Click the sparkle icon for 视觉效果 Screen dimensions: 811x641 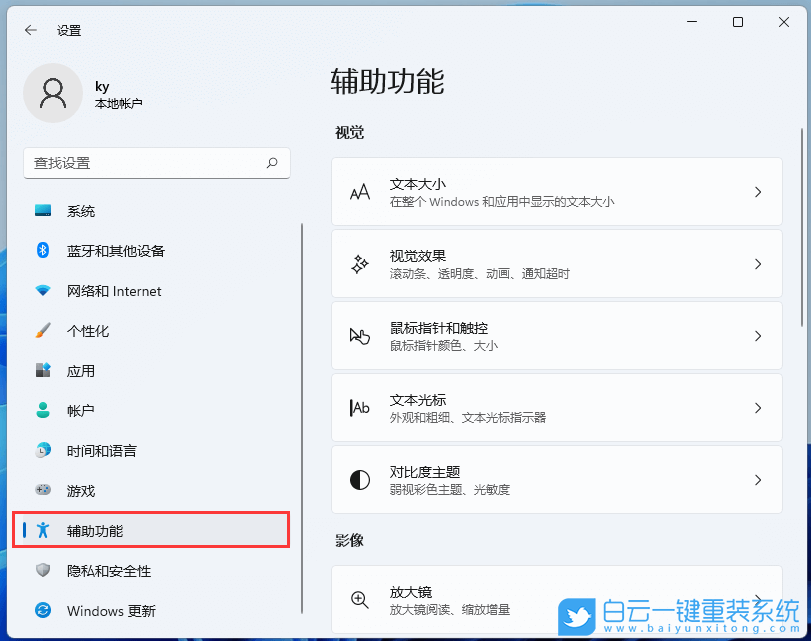click(x=359, y=262)
